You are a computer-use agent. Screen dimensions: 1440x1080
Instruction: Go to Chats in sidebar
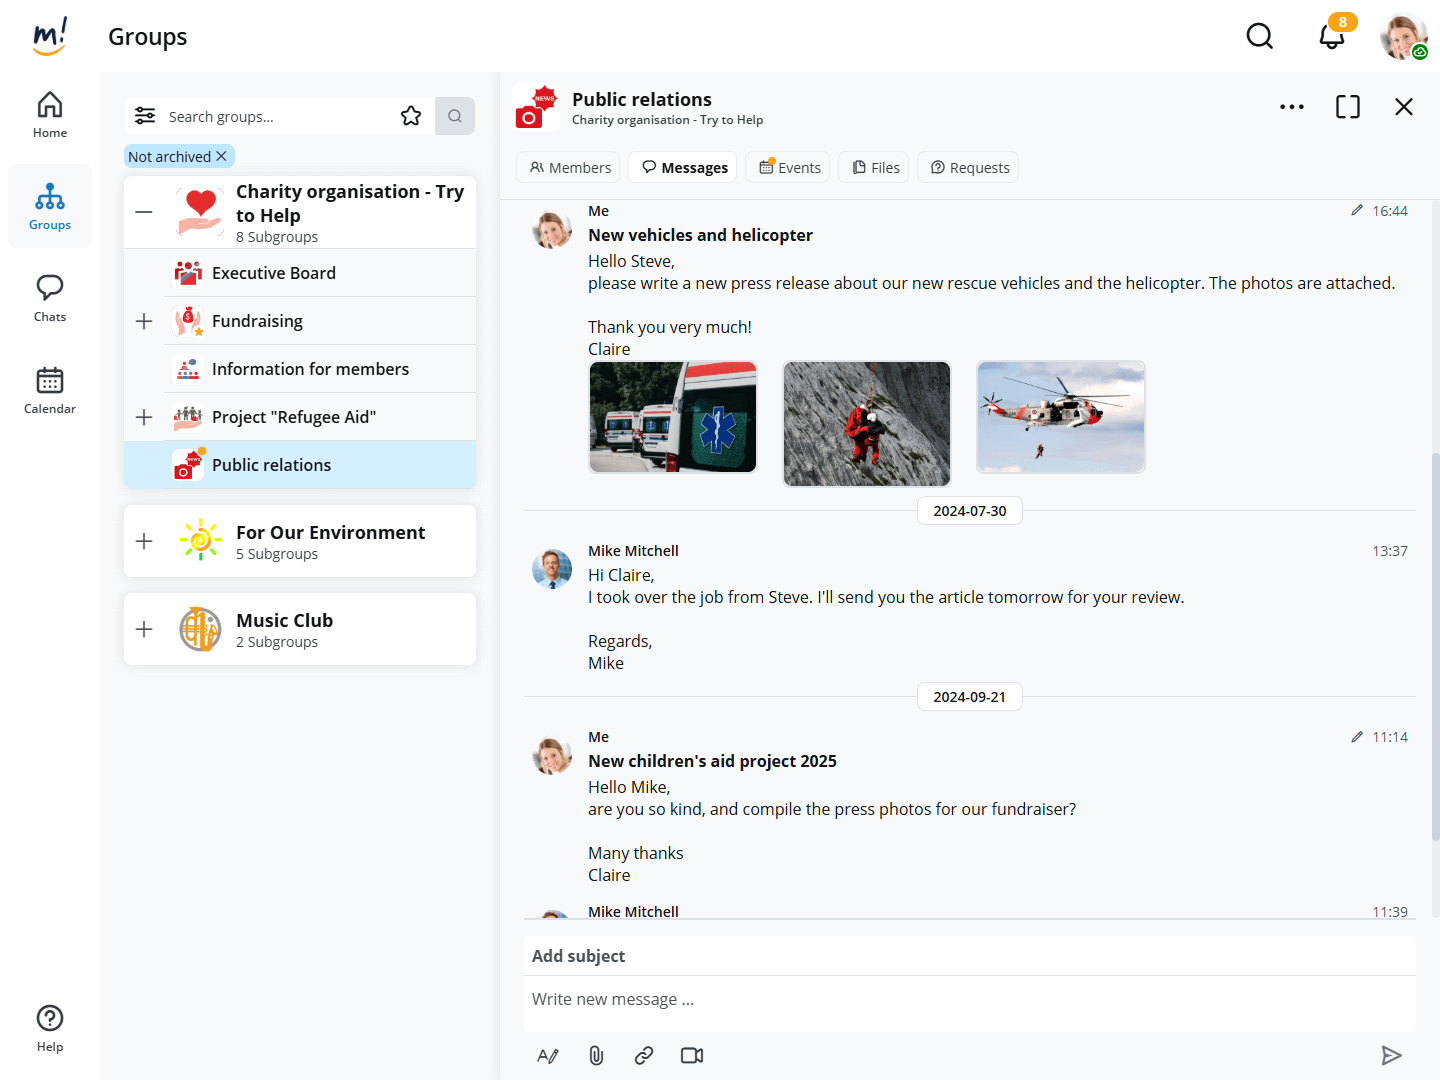(50, 298)
